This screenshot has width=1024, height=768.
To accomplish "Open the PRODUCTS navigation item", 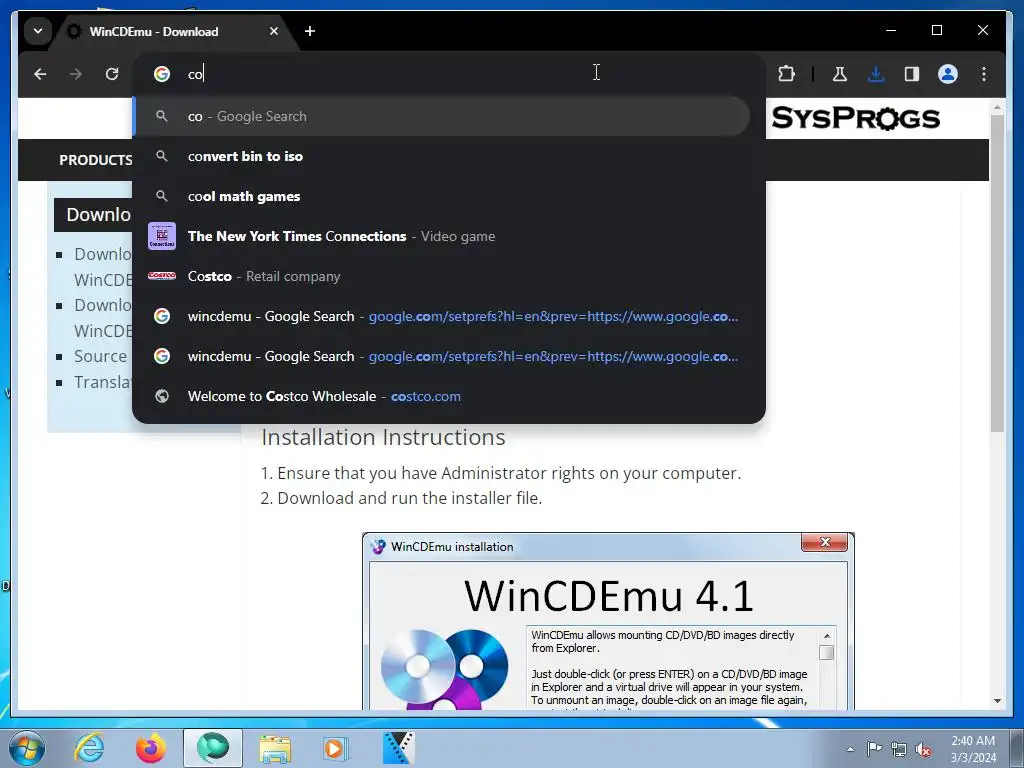I will pyautogui.click(x=95, y=160).
